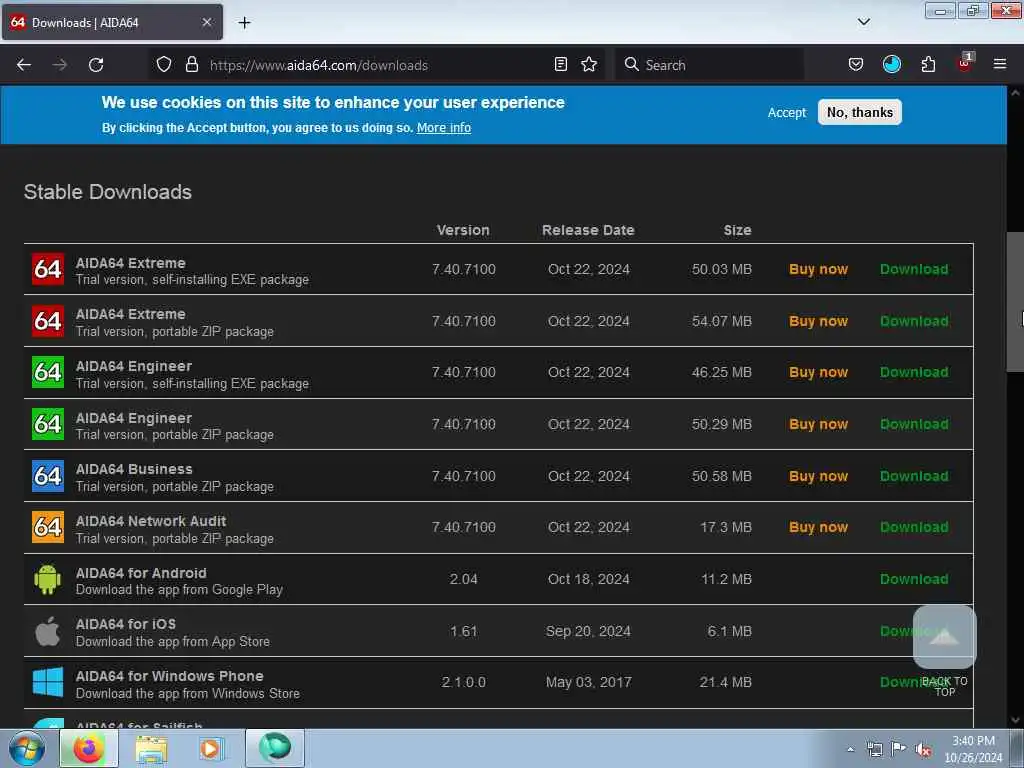
Task: Click the AIDA64 Business blue icon
Action: coord(48,475)
